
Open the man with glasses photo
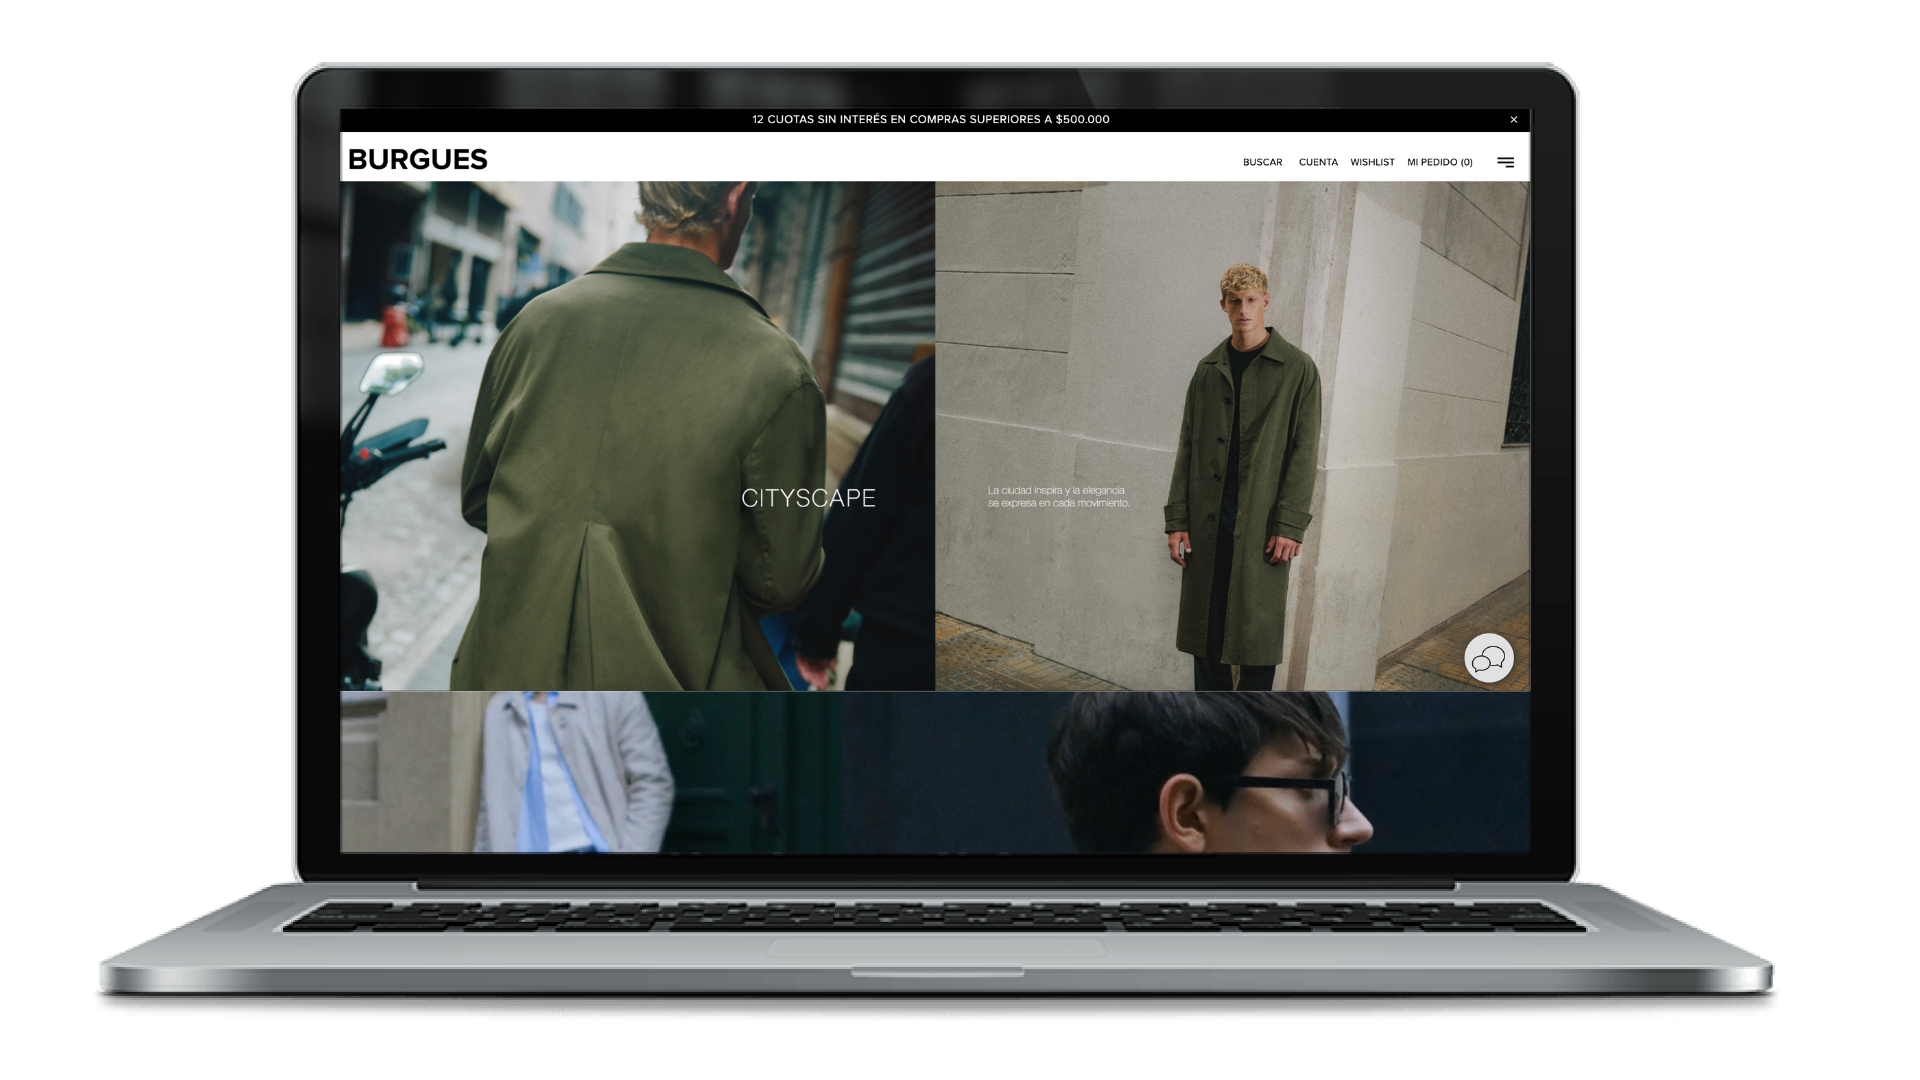pyautogui.click(x=1185, y=772)
